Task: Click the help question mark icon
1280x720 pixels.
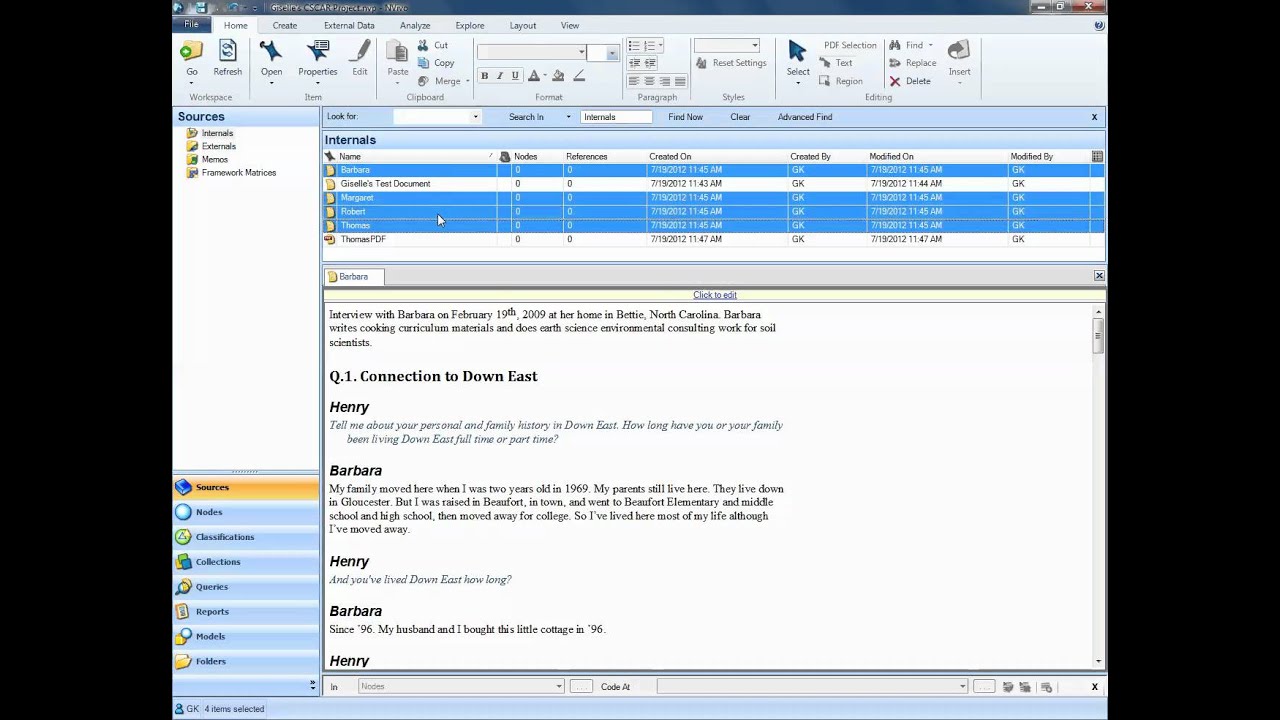Action: [x=1100, y=25]
